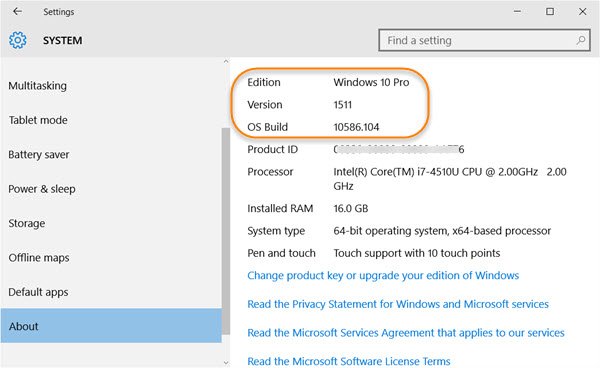Click Change product key or upgrade link
This screenshot has width=600, height=368.
383,275
